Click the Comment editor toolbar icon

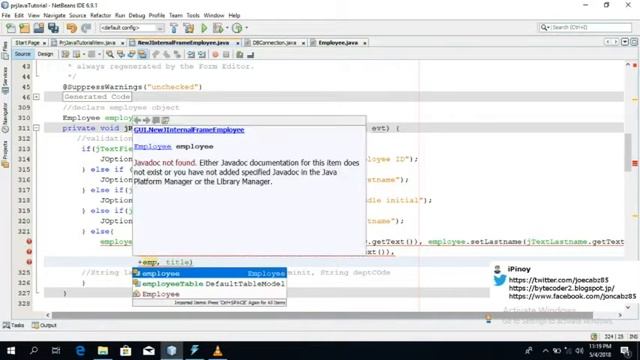click(240, 54)
